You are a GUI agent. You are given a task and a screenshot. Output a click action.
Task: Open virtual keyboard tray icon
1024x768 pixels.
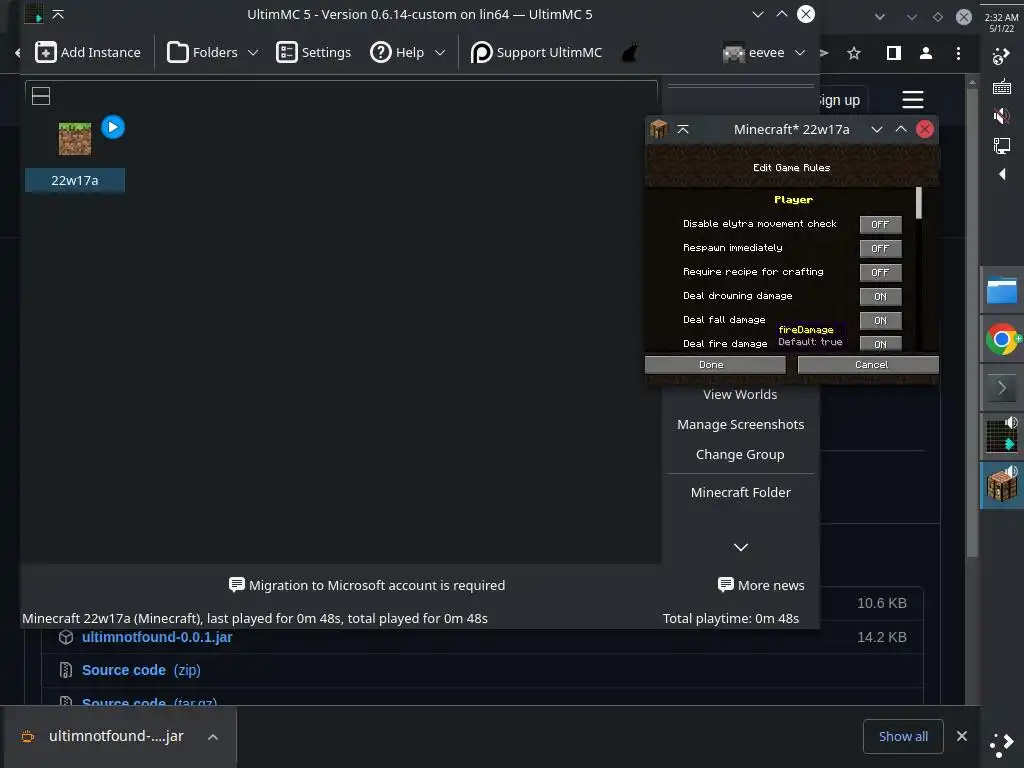pos(1002,86)
